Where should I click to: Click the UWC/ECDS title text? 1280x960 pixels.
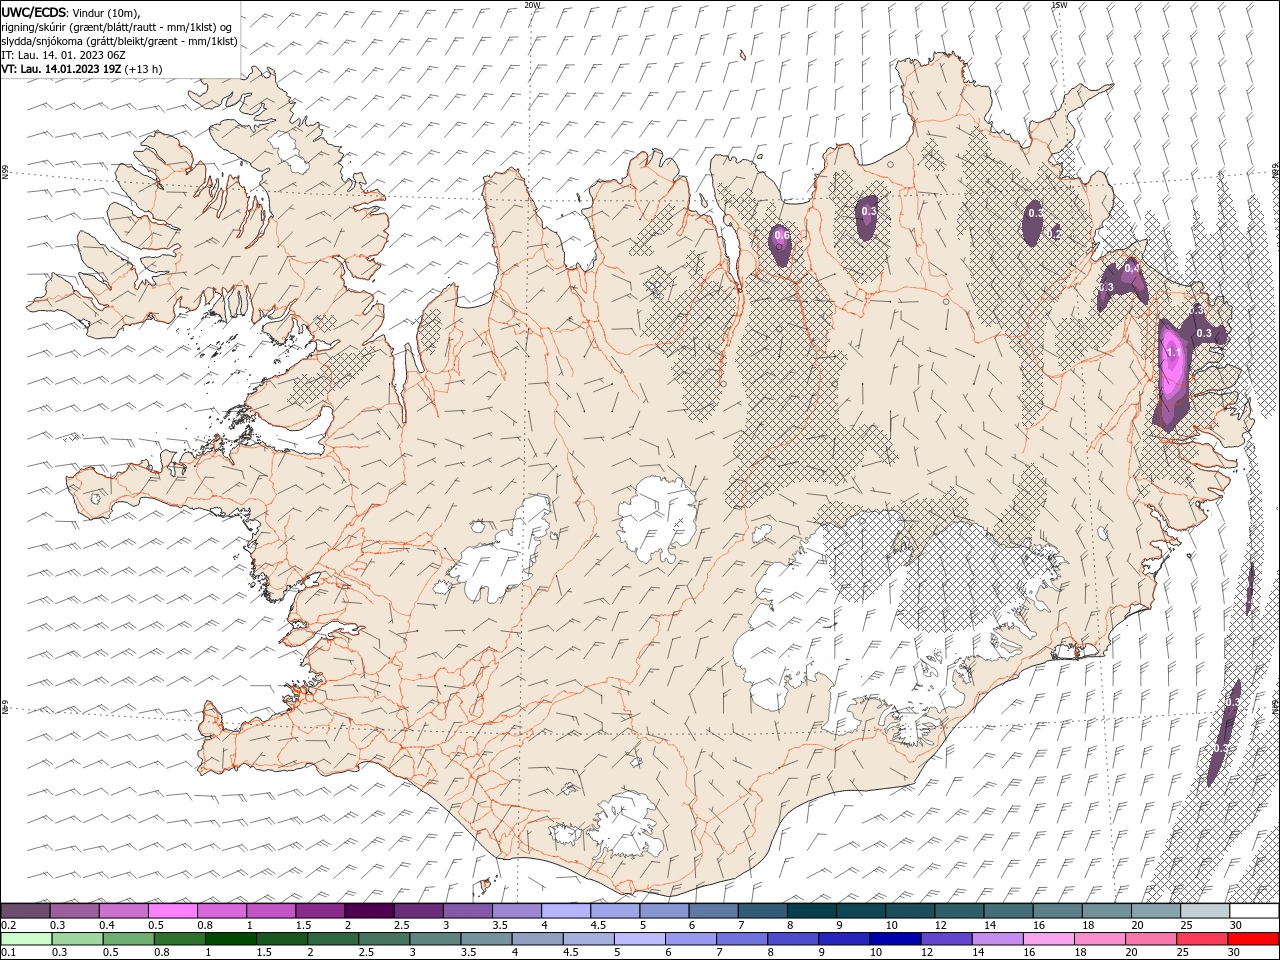[35, 11]
